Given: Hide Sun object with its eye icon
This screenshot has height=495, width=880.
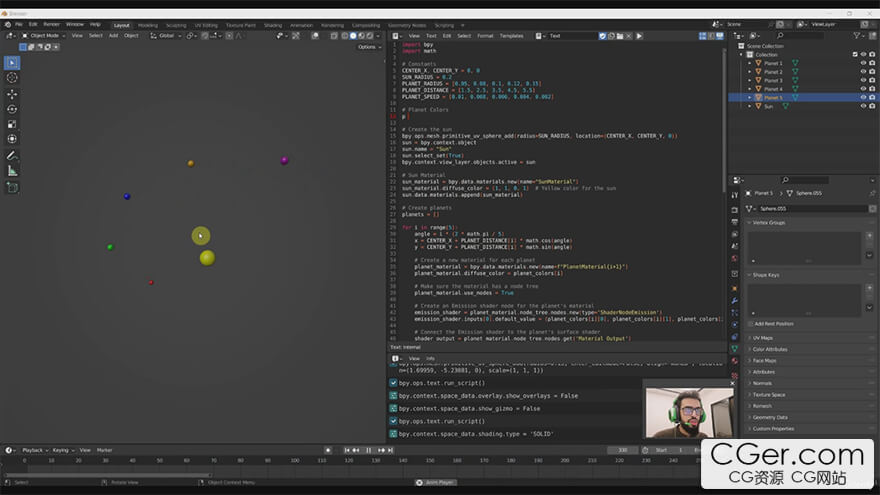Looking at the screenshot, I should tap(863, 106).
